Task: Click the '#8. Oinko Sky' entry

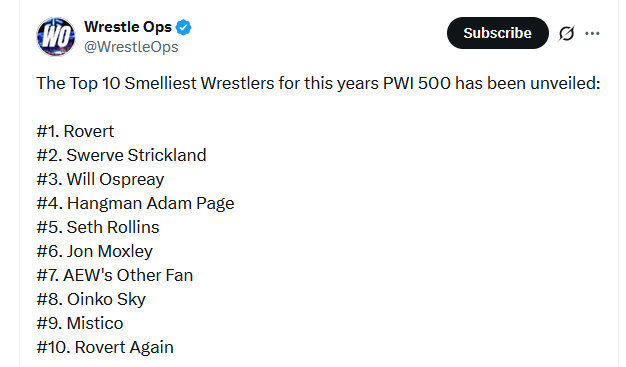Action: point(91,300)
